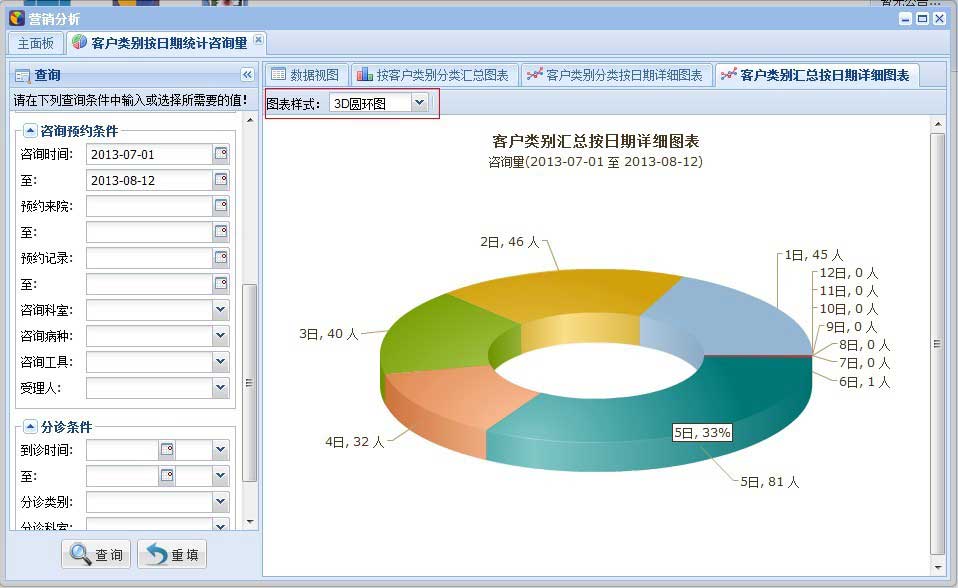This screenshot has height=588, width=958.
Task: Click scroll-up arrow of query panel scrollbar
Action: [249, 120]
